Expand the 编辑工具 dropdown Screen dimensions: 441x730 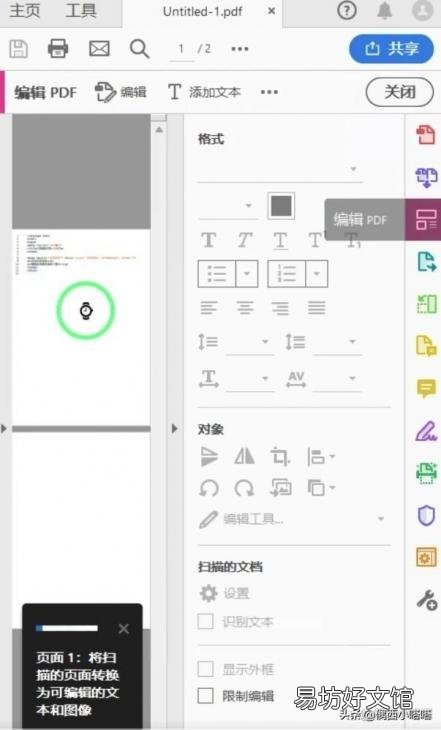pos(381,519)
